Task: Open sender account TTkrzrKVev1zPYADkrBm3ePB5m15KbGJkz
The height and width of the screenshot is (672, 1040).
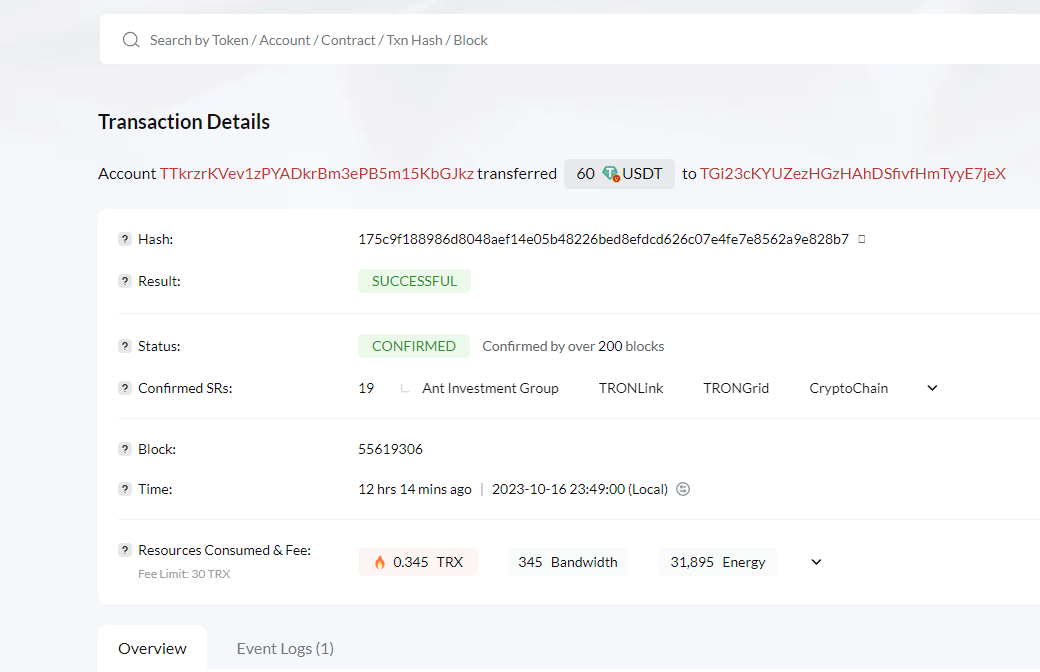Action: (x=316, y=174)
